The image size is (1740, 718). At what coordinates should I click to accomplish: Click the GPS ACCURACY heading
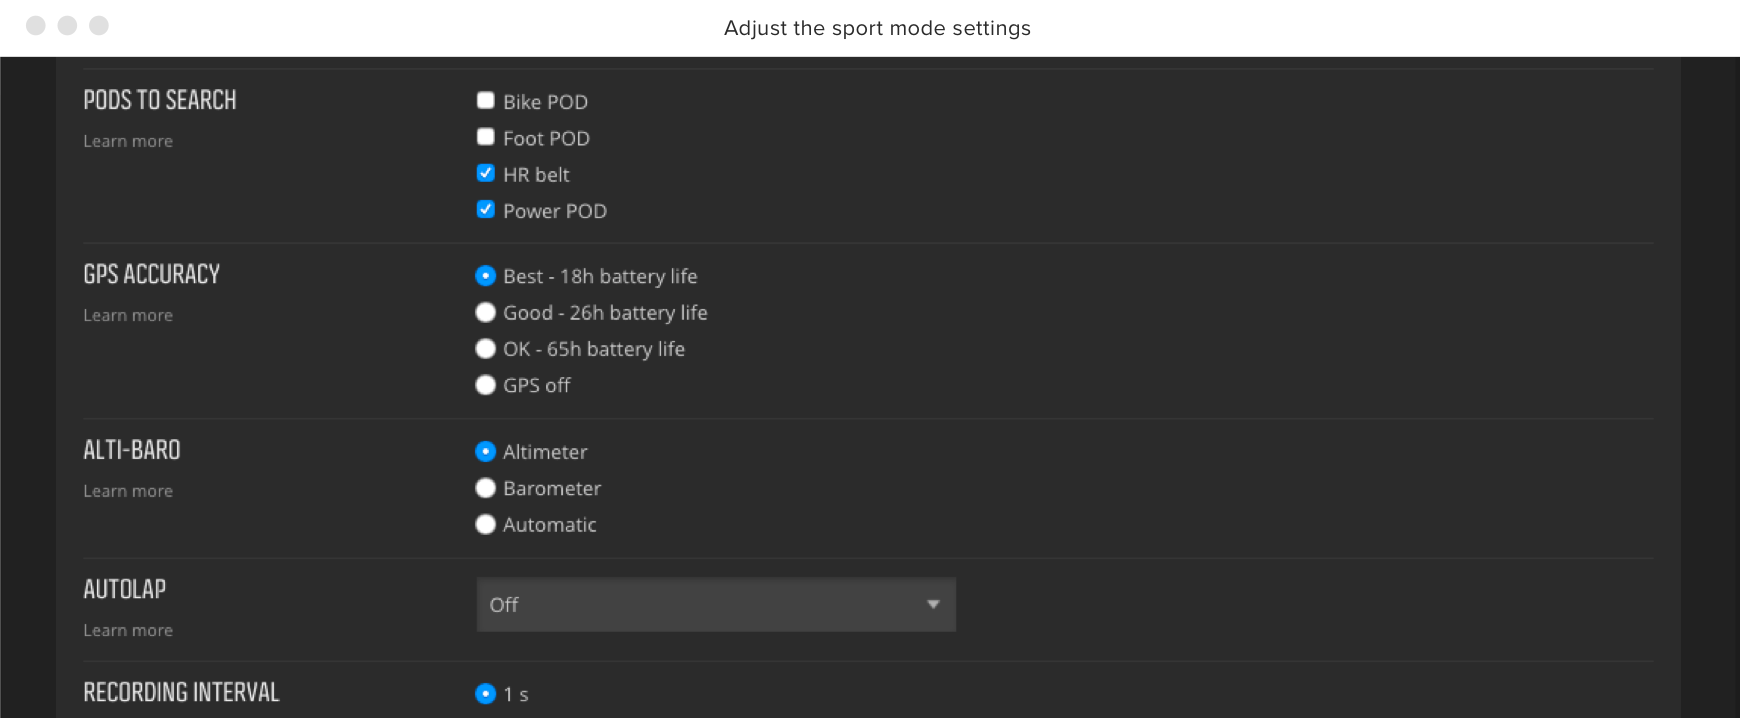click(x=152, y=274)
